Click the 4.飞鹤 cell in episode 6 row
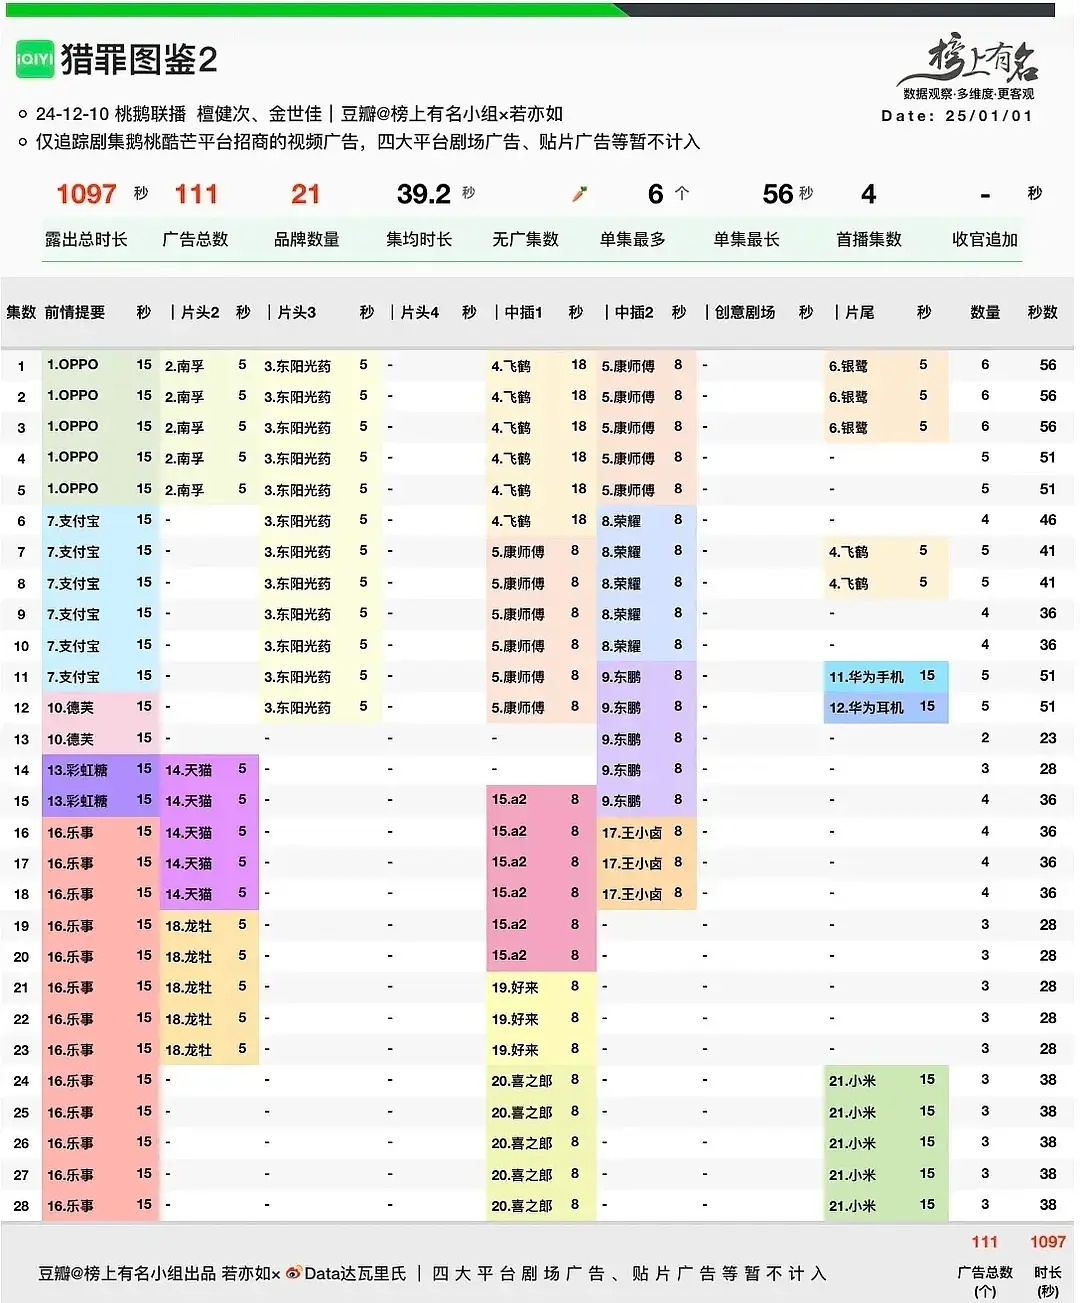Screen dimensions: 1080x1303 point(511,521)
